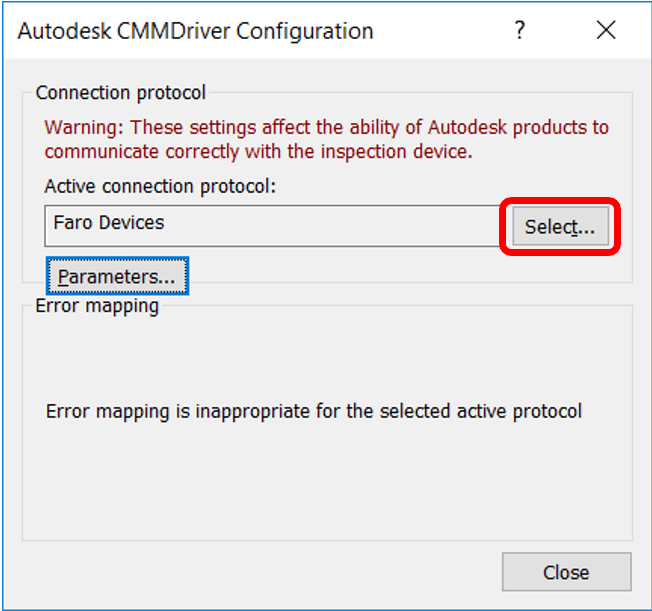Viewport: 652px width, 611px height.
Task: Click the 'Error mapping' group heading
Action: tap(97, 306)
